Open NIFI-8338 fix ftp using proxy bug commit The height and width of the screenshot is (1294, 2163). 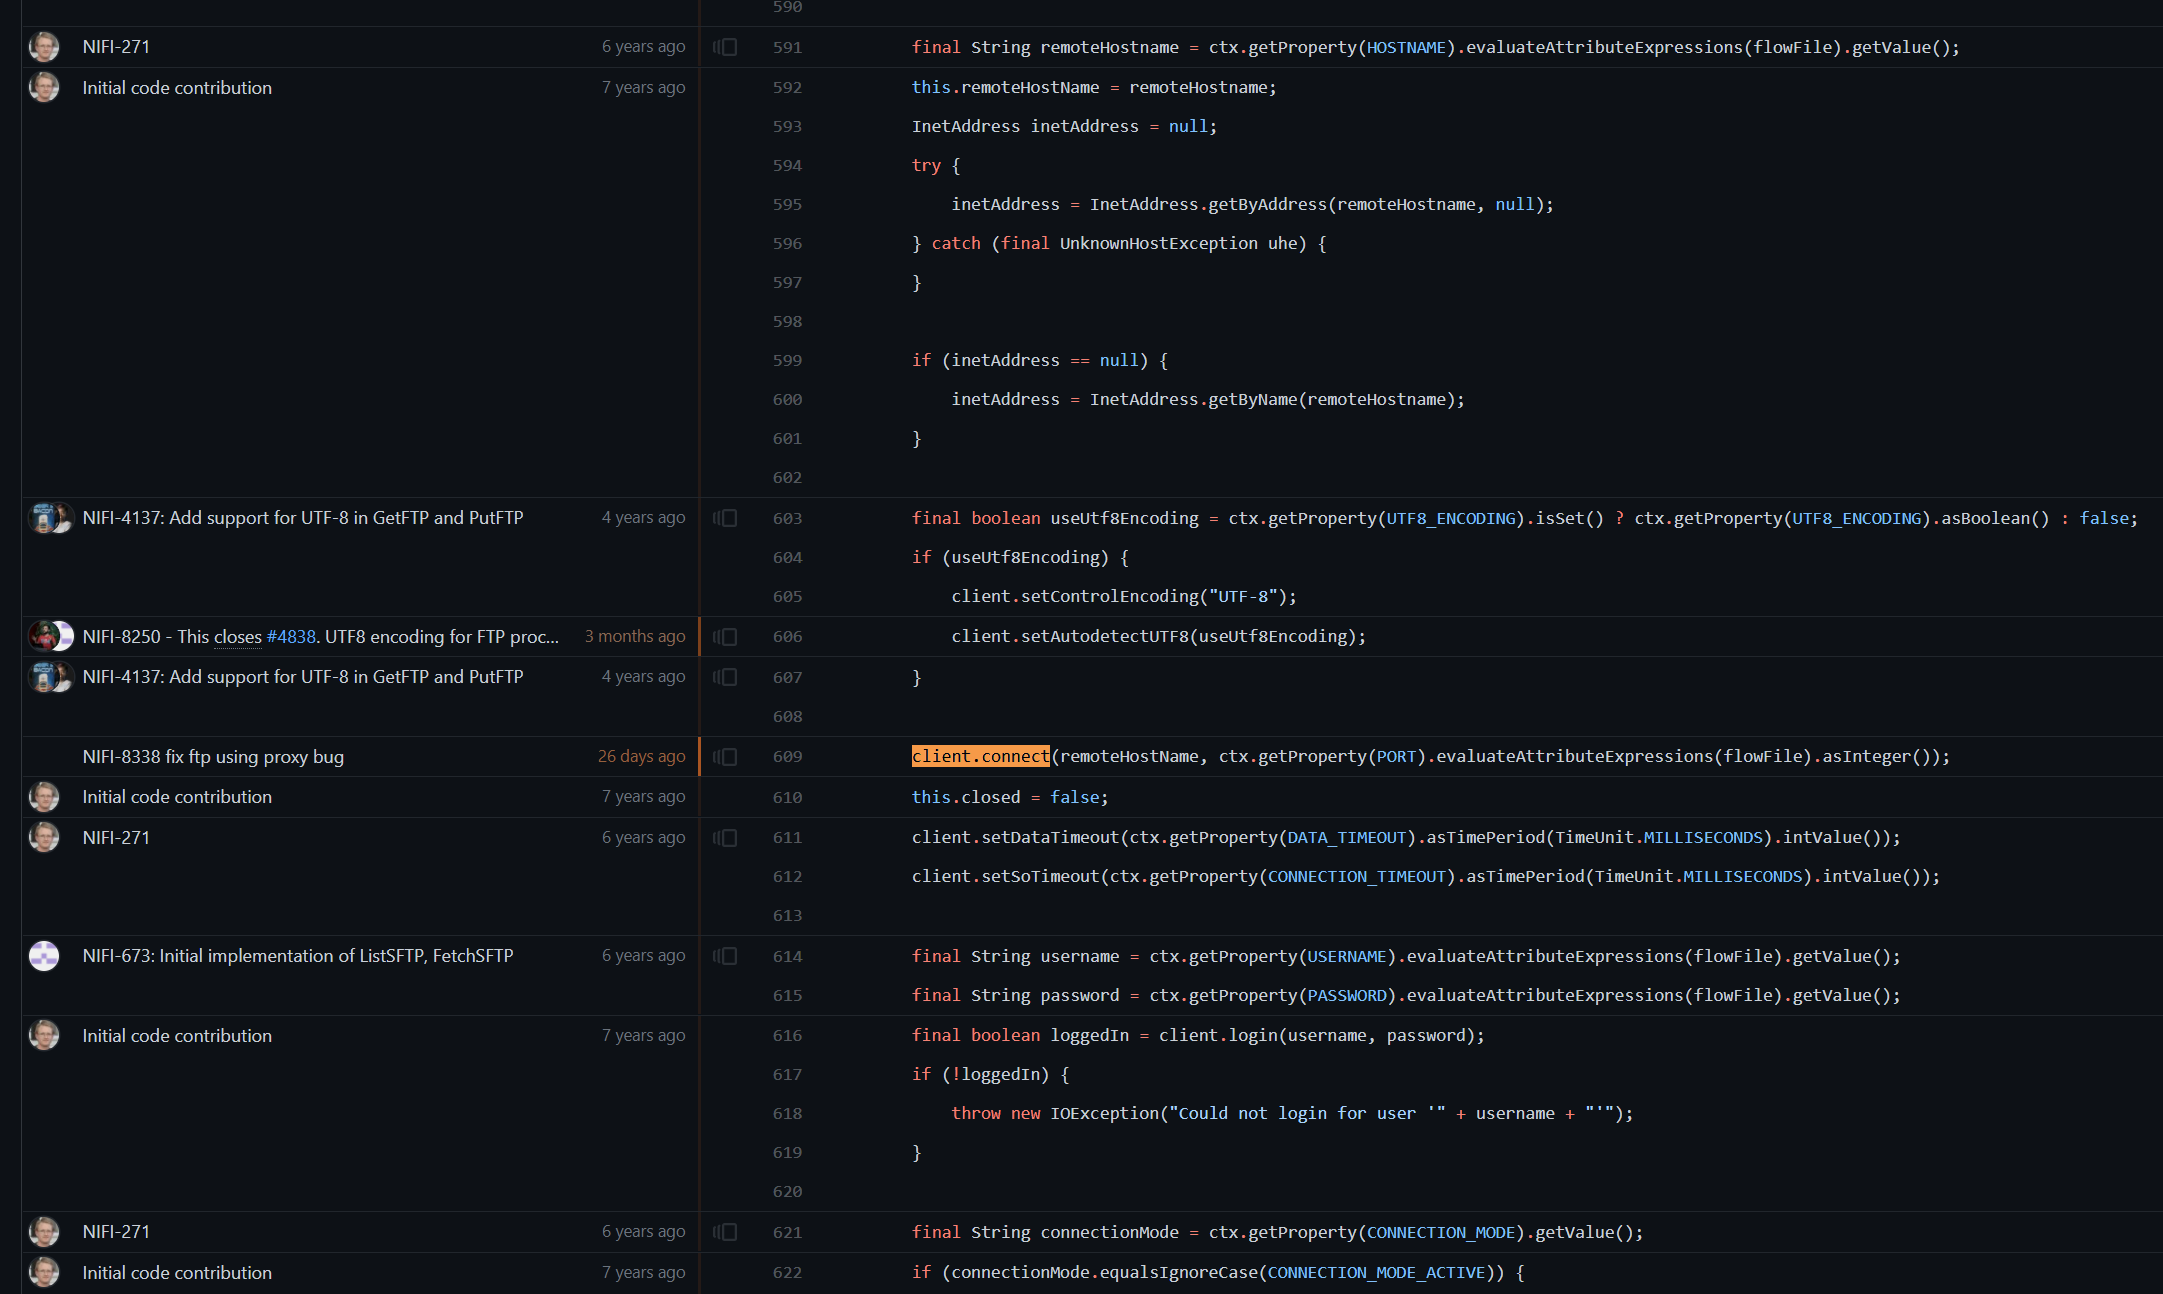coord(213,757)
